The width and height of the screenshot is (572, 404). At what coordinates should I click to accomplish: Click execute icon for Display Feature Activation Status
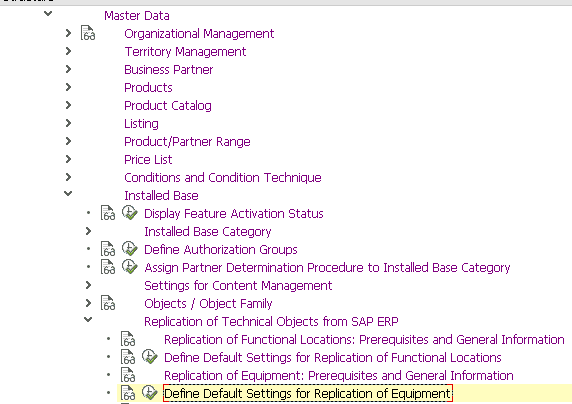pyautogui.click(x=130, y=212)
